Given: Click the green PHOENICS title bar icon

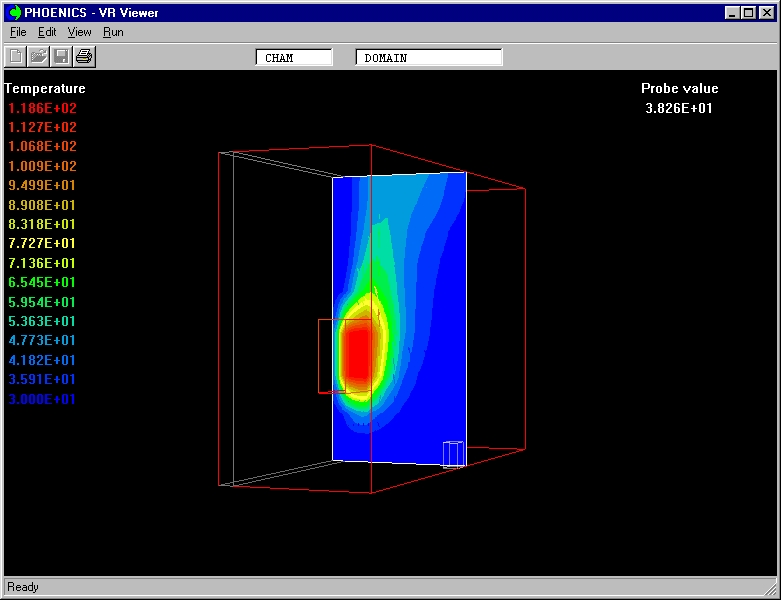Looking at the screenshot, I should pyautogui.click(x=15, y=13).
